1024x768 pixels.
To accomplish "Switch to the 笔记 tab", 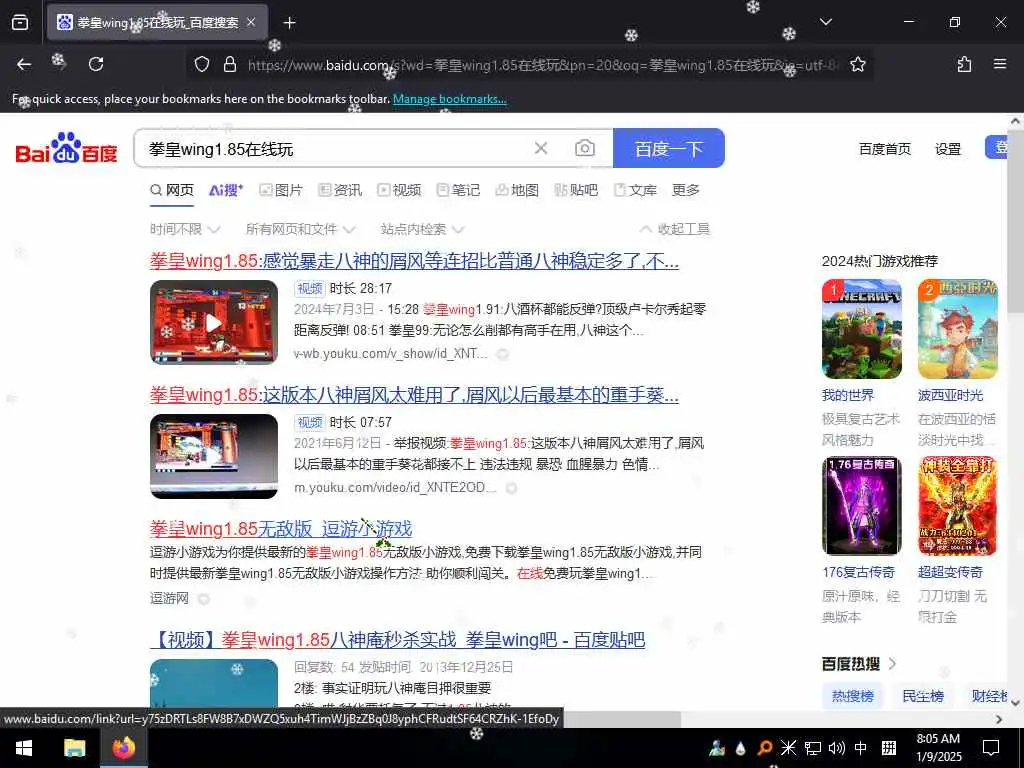I will [458, 190].
